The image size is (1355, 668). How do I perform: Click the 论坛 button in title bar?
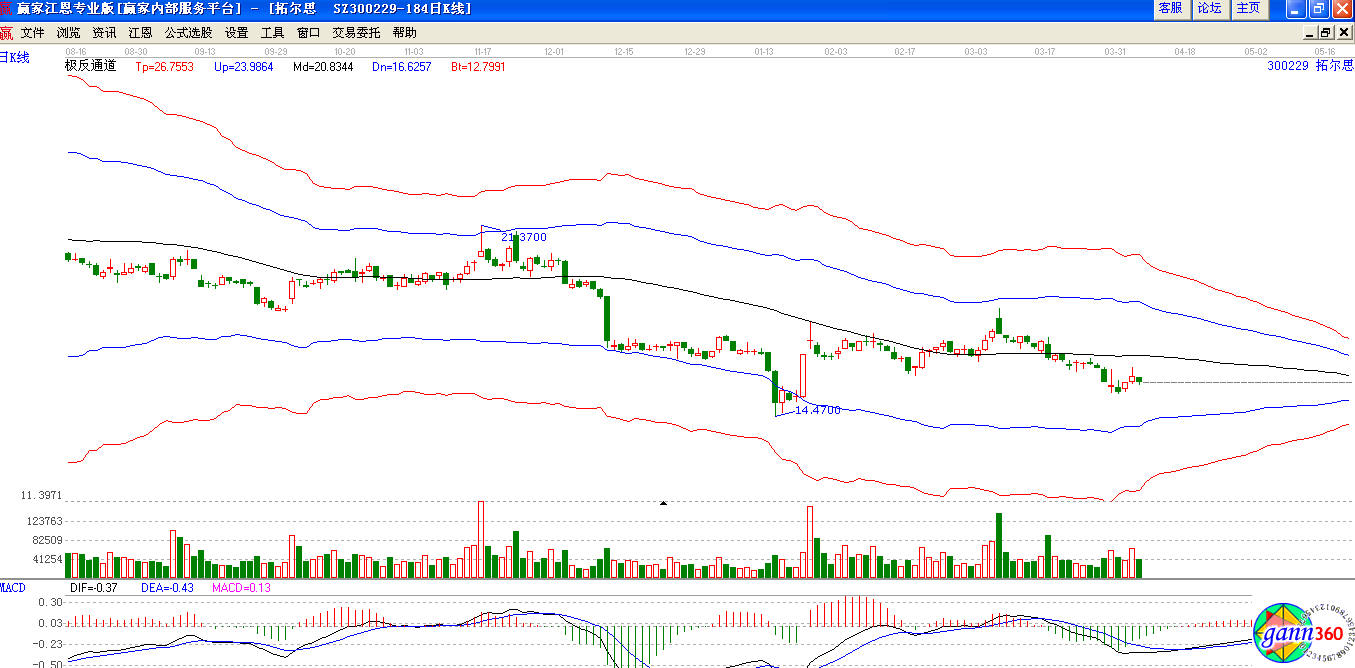coord(1209,8)
